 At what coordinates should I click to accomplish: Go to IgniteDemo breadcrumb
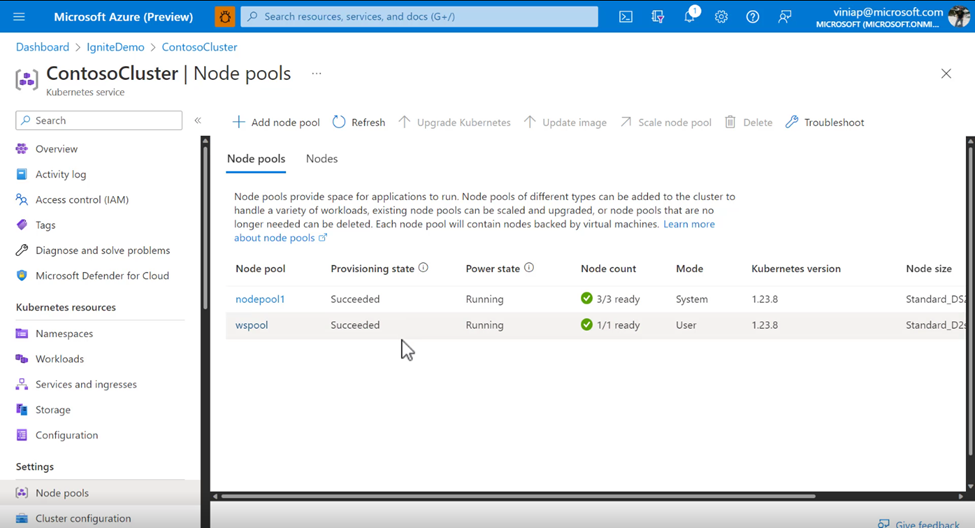pos(115,47)
